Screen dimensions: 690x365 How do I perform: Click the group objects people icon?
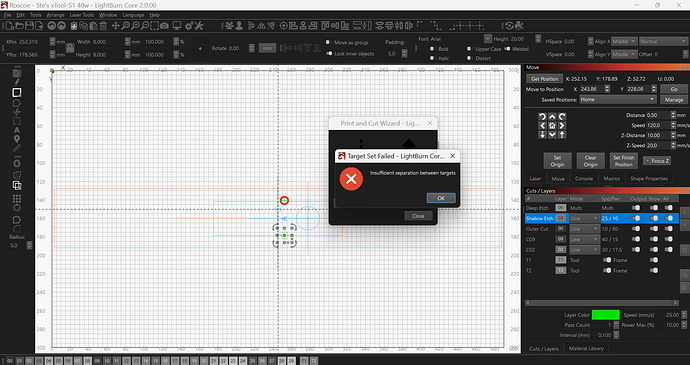pyautogui.click(x=229, y=26)
